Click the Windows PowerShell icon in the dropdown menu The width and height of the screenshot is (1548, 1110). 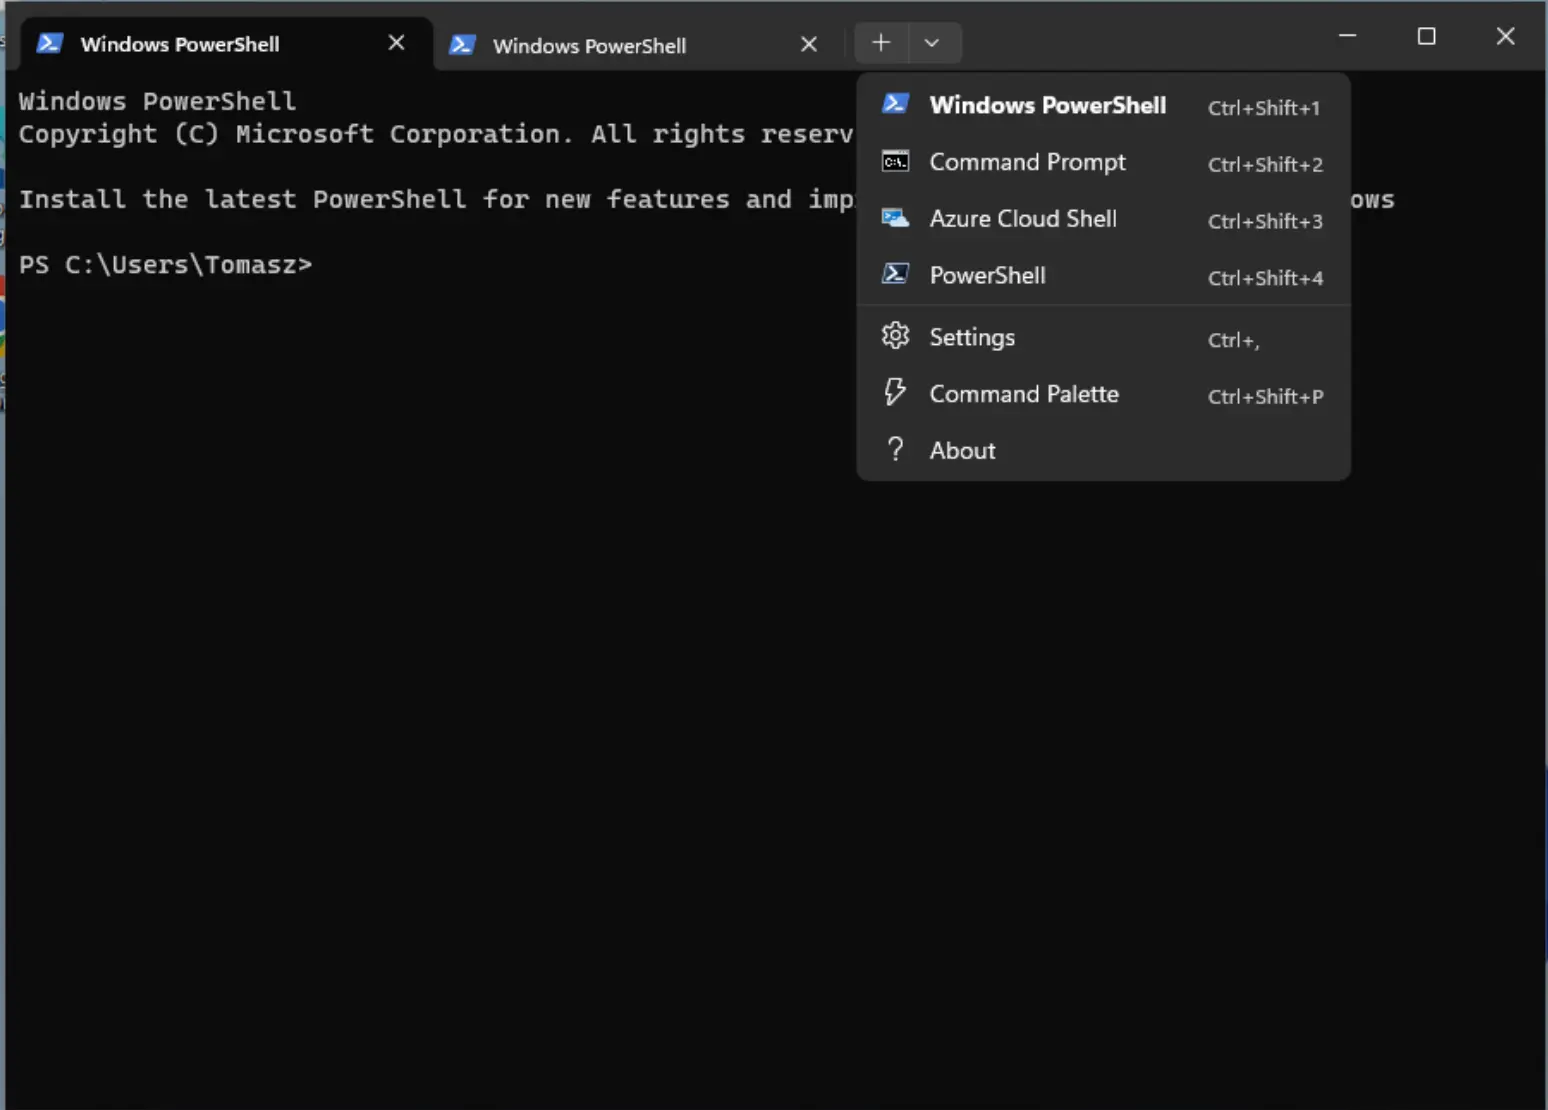895,104
